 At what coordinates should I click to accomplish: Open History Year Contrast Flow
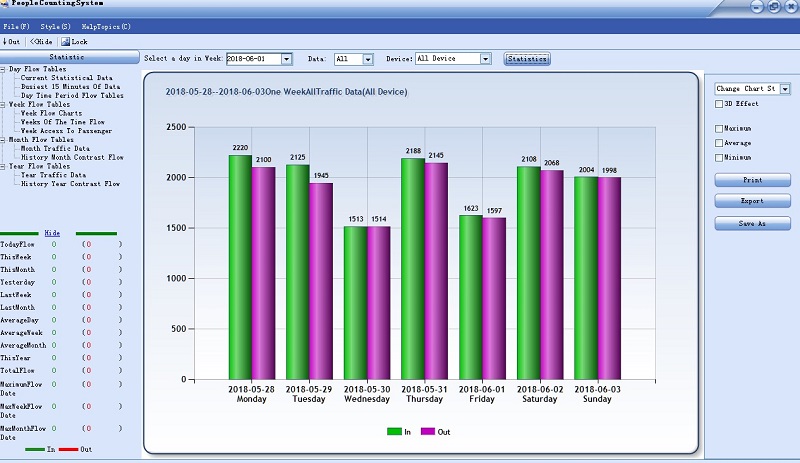pos(70,184)
